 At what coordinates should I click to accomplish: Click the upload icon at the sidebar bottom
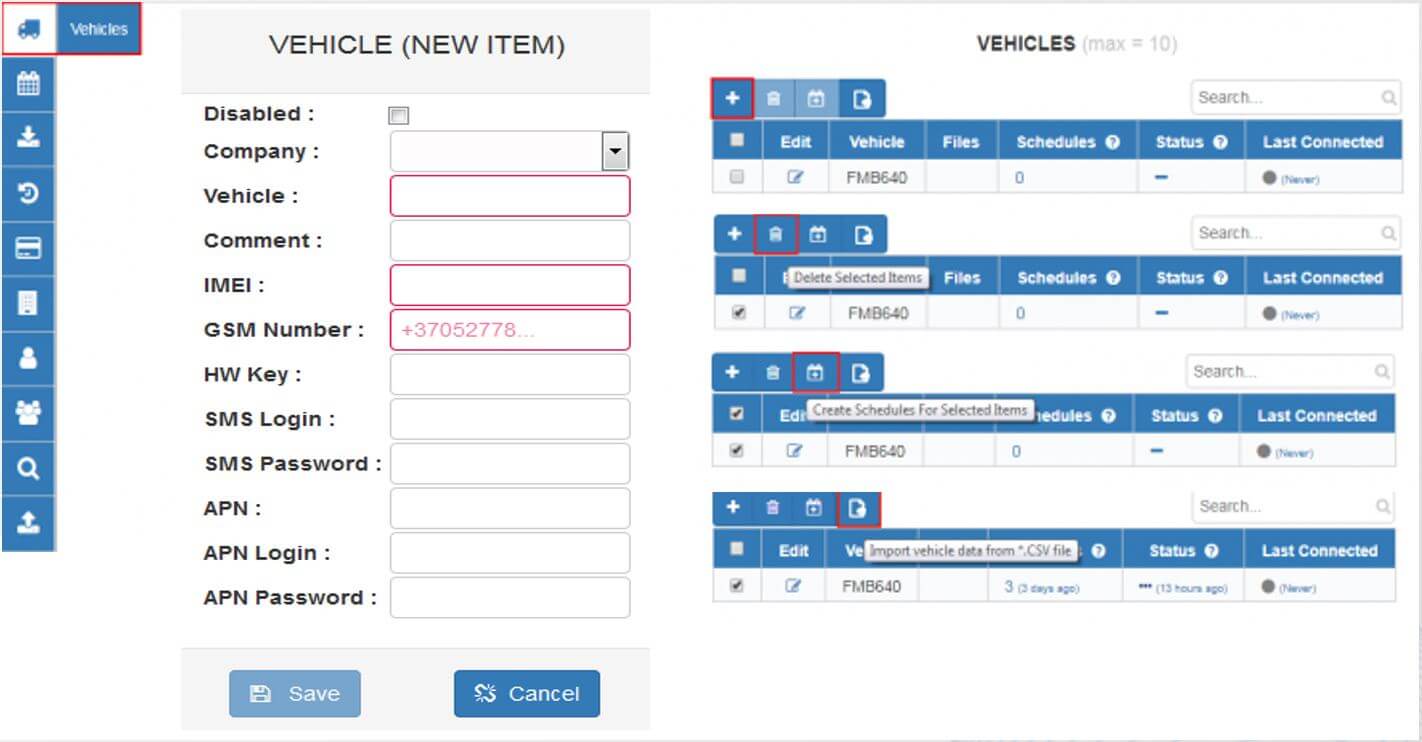[x=28, y=519]
